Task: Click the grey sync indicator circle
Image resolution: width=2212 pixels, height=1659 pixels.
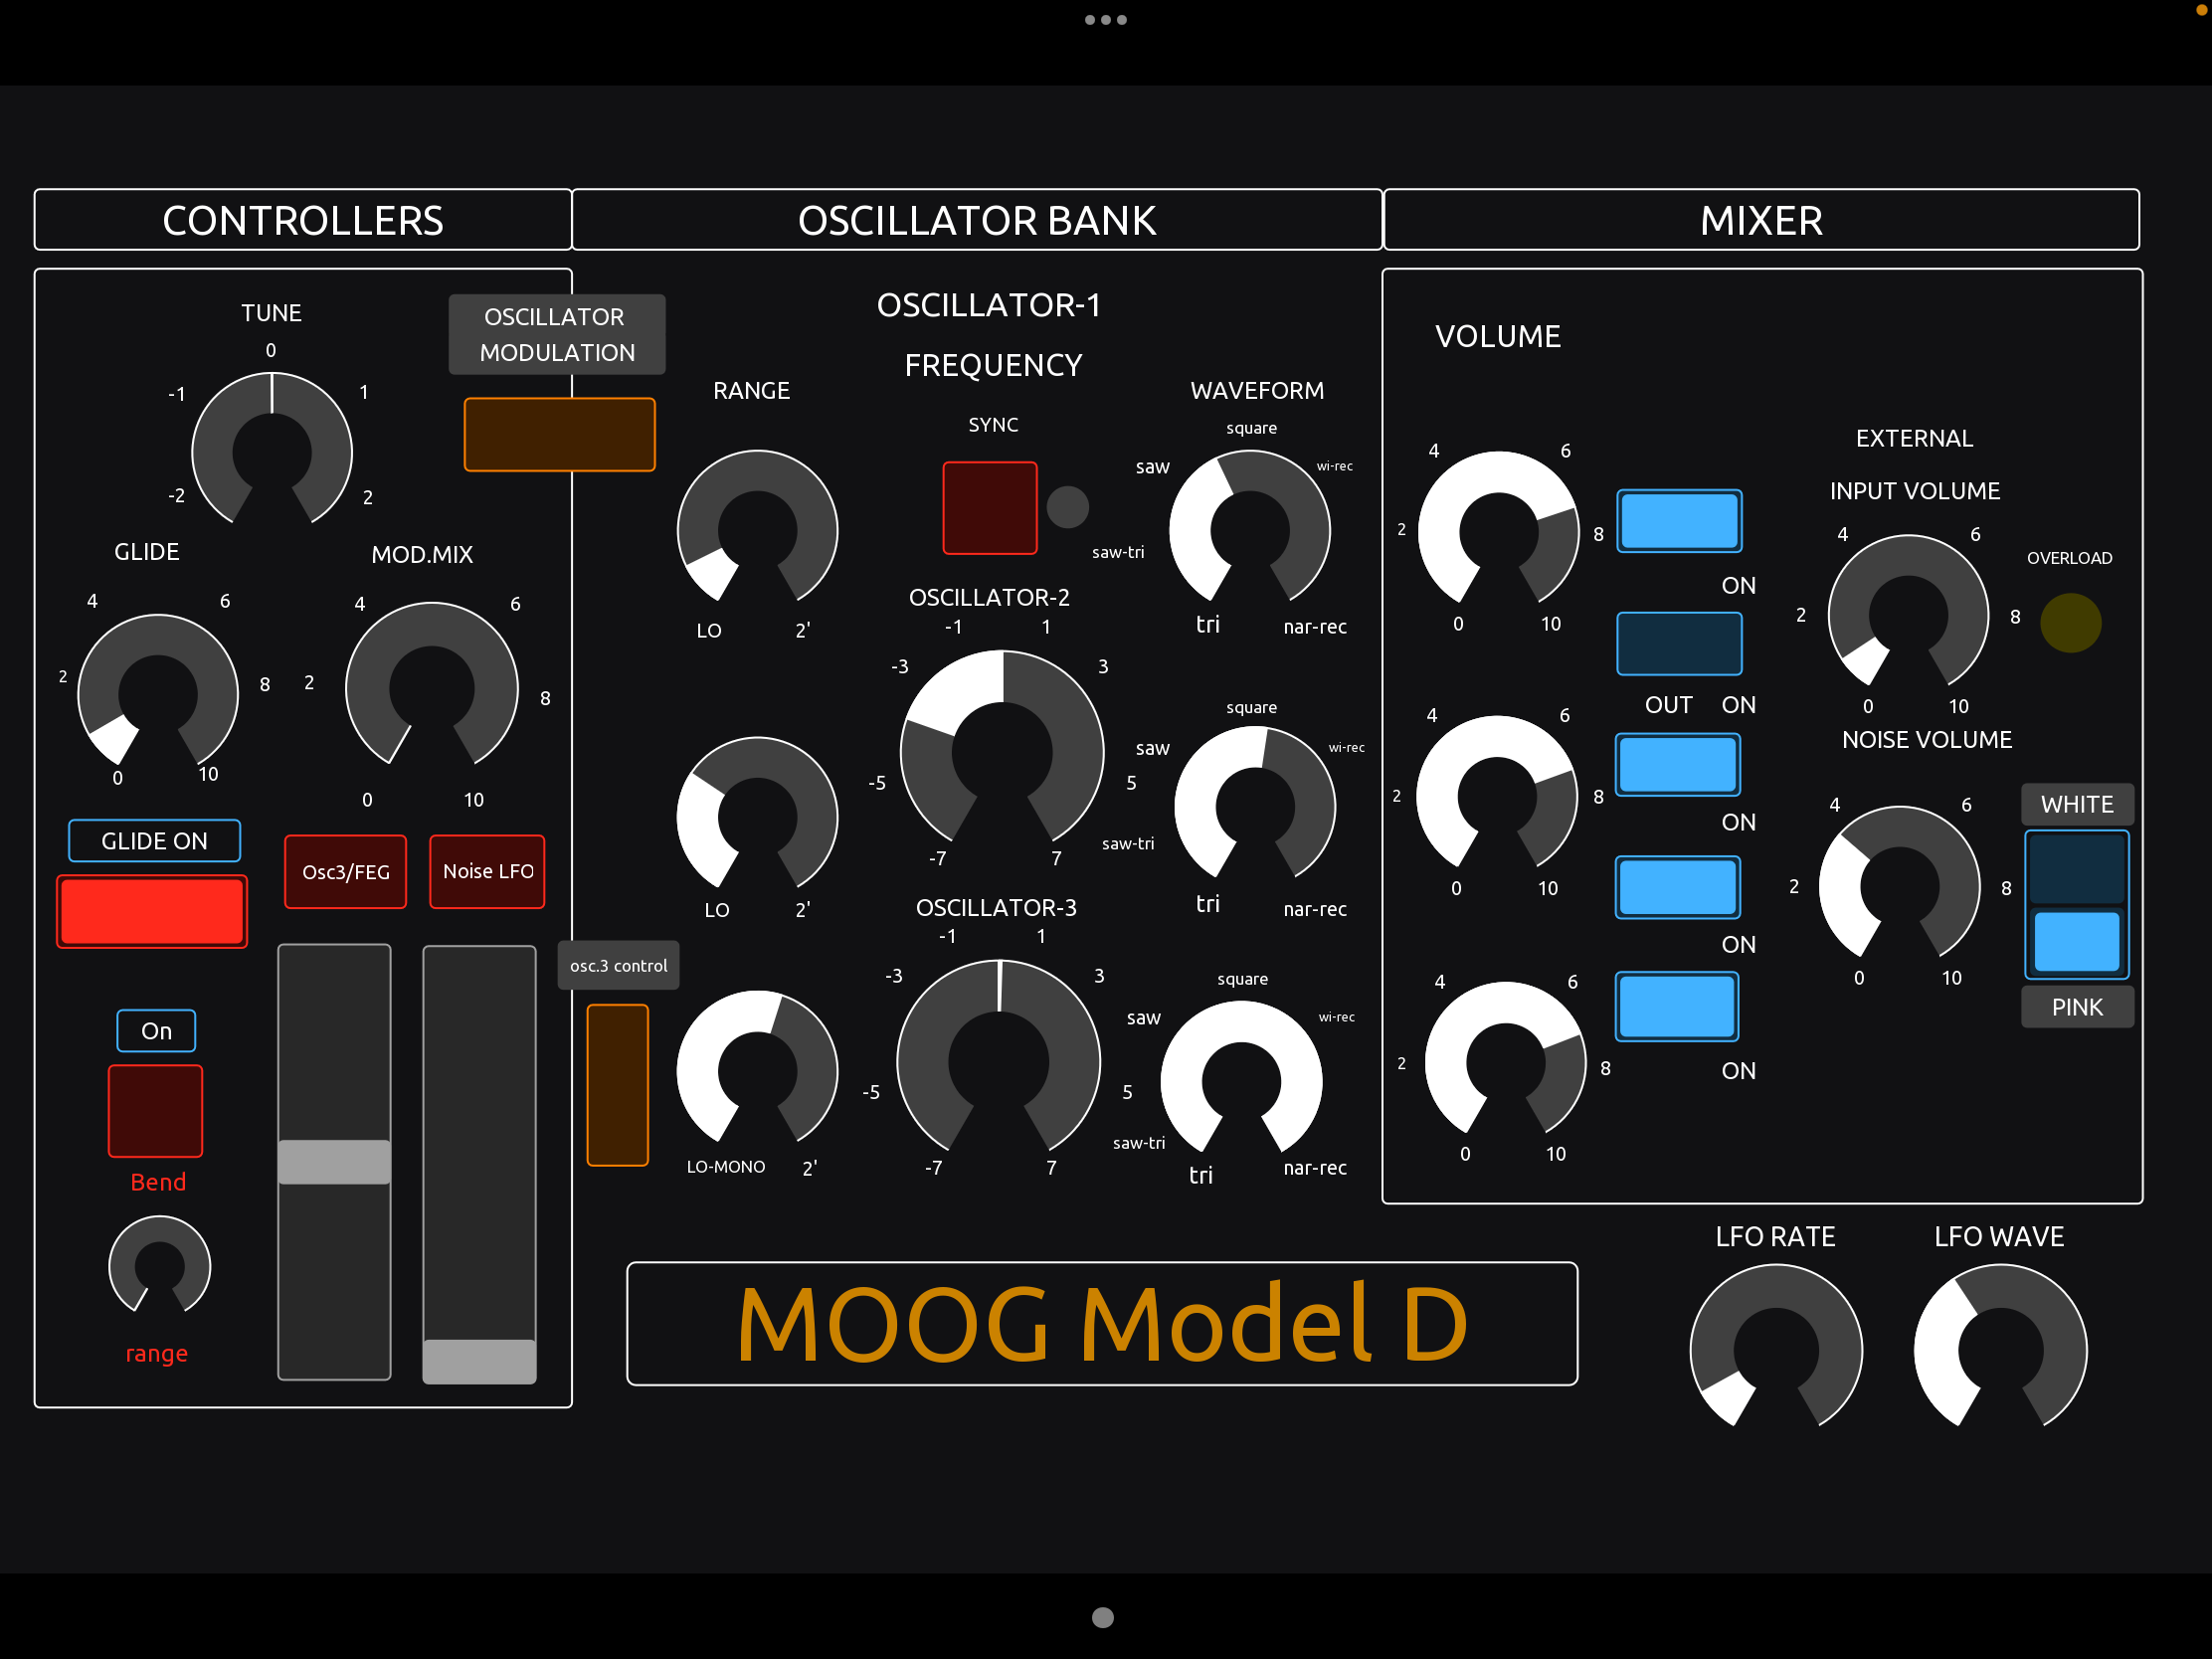Action: click(1067, 507)
